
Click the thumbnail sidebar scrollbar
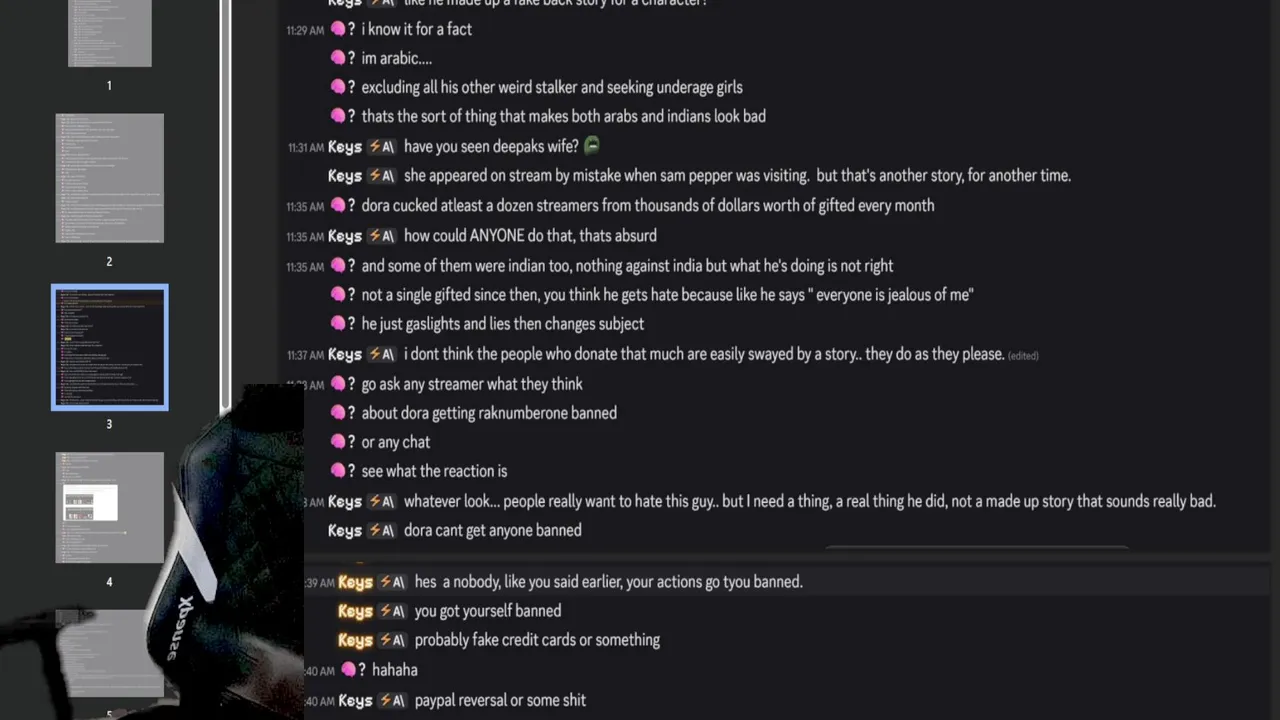[226, 200]
